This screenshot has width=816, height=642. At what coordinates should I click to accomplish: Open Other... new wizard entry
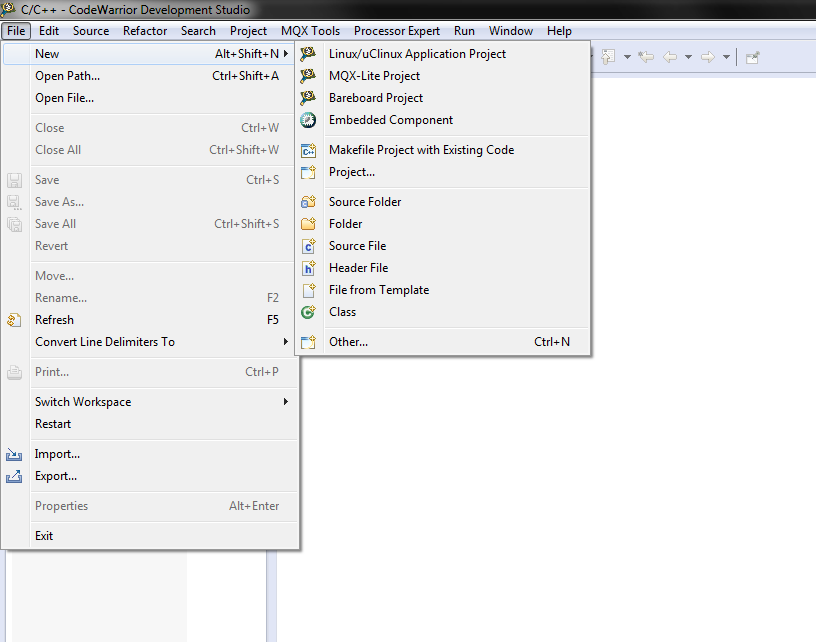[442, 342]
